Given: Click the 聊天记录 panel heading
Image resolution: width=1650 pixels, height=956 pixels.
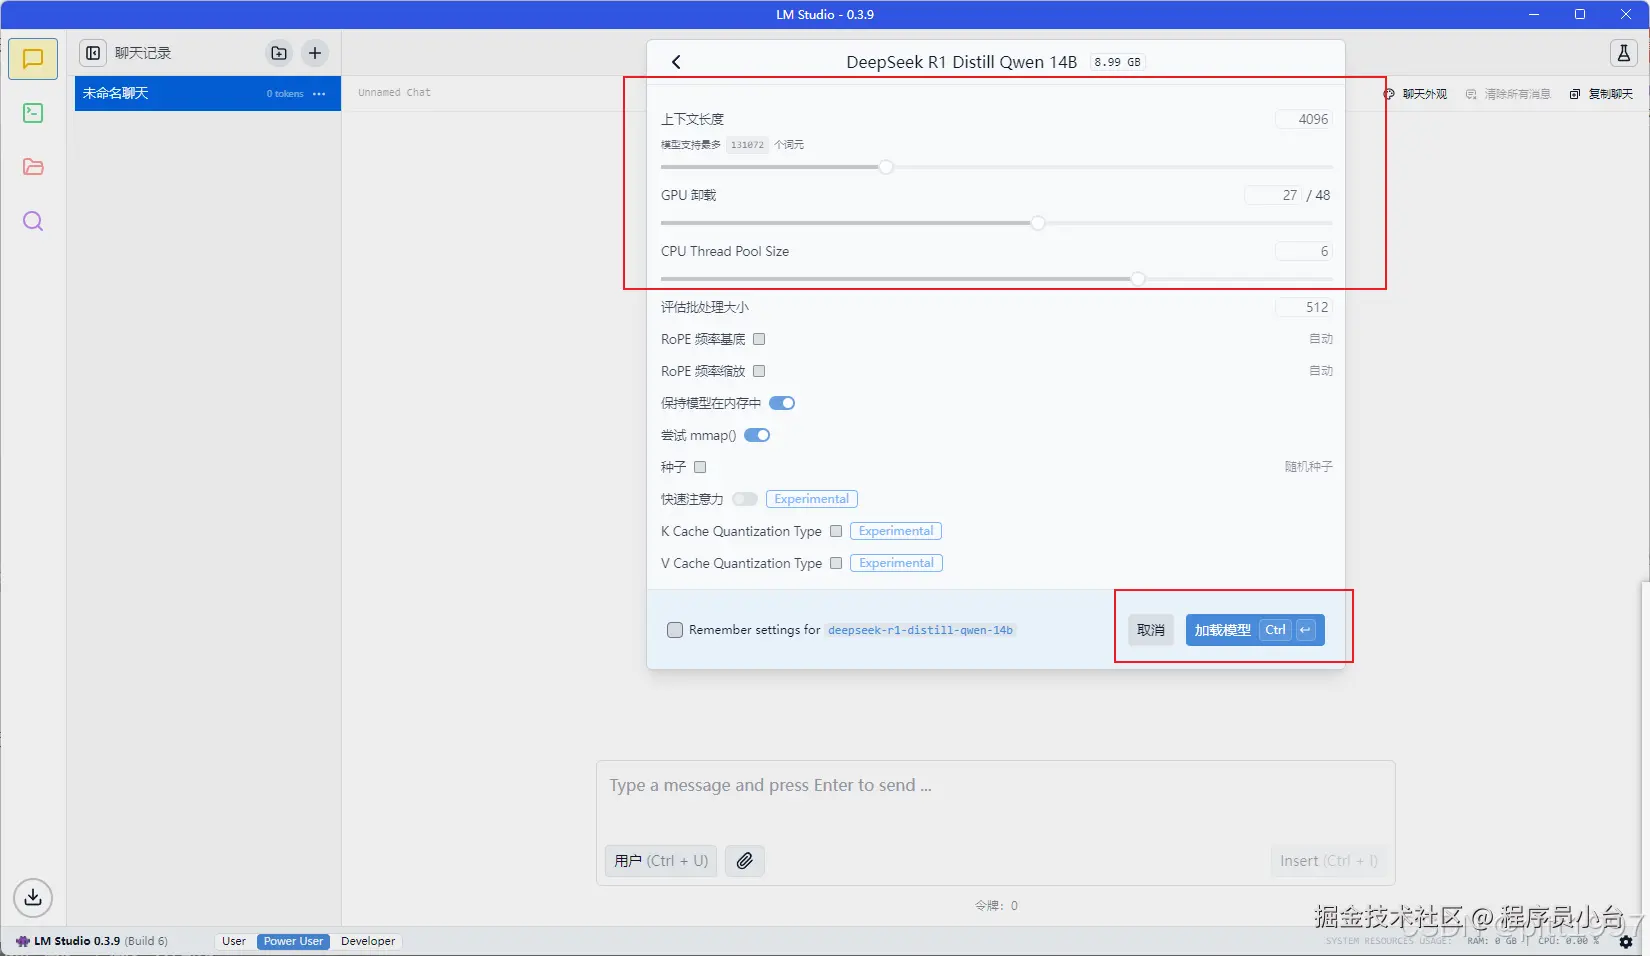Looking at the screenshot, I should tap(143, 53).
